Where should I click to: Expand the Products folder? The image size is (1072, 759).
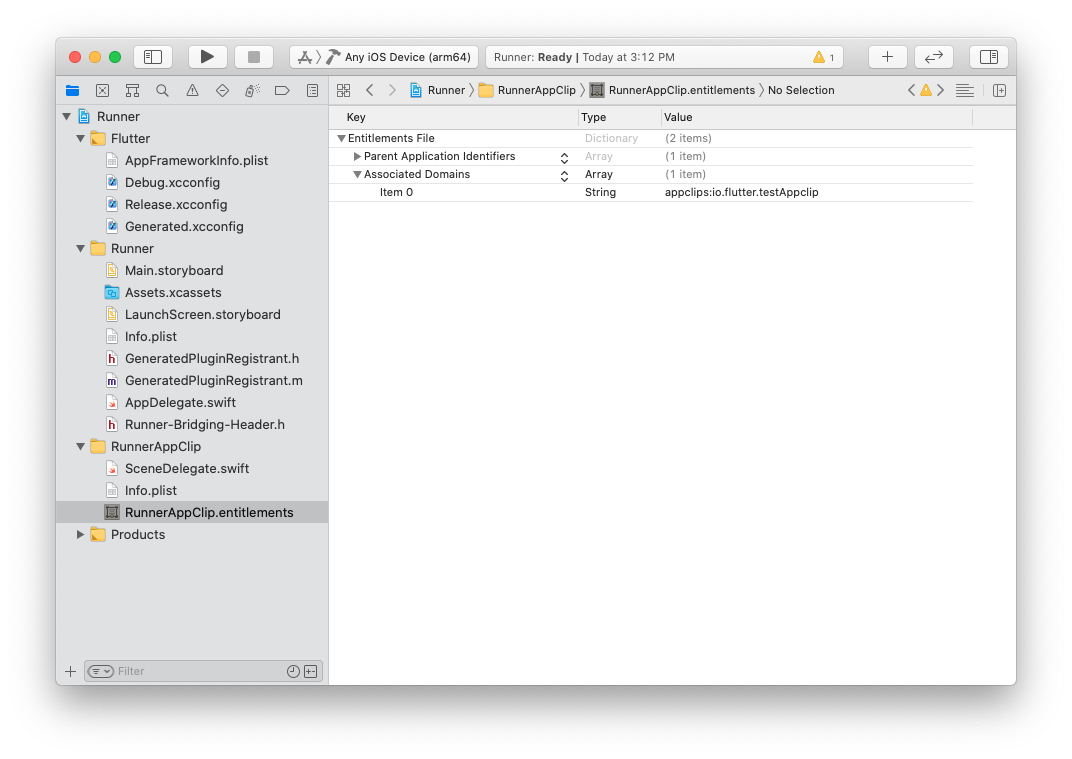coord(81,535)
